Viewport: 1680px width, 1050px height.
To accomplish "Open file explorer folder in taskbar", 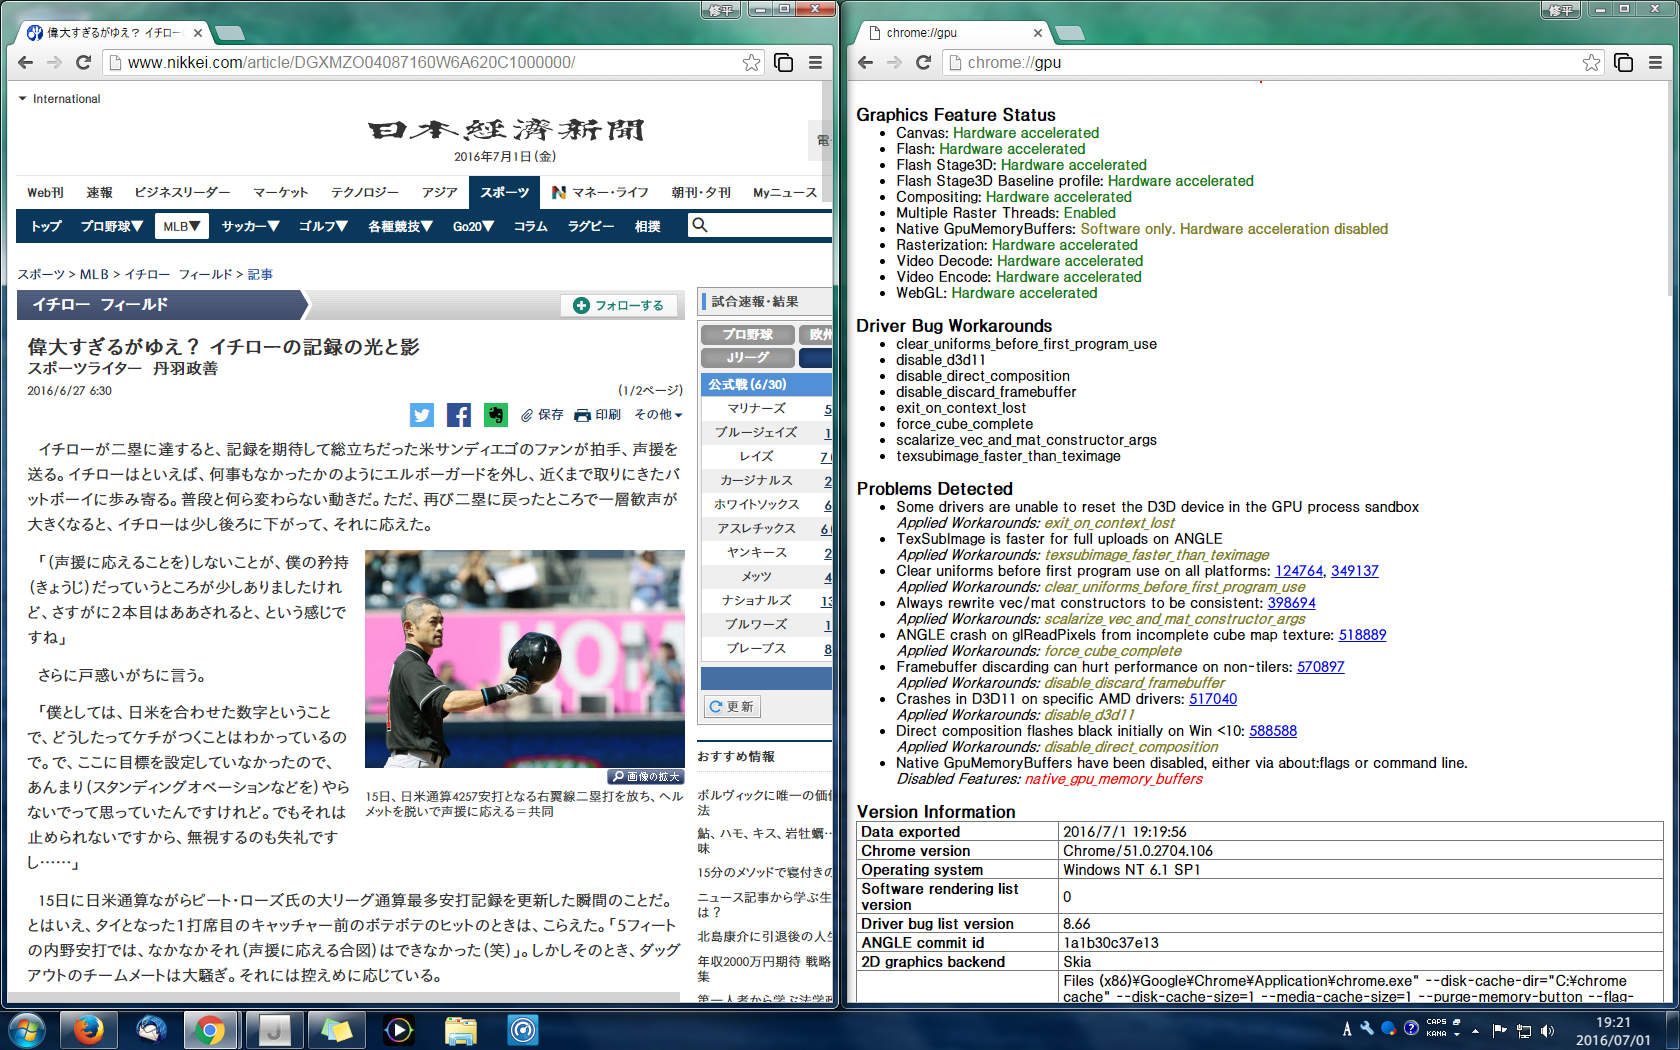I will coord(461,1029).
